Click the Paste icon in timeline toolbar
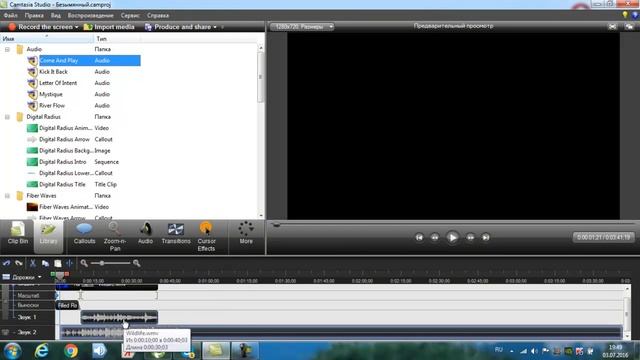Viewport: 640px width, 360px height. (x=58, y=263)
